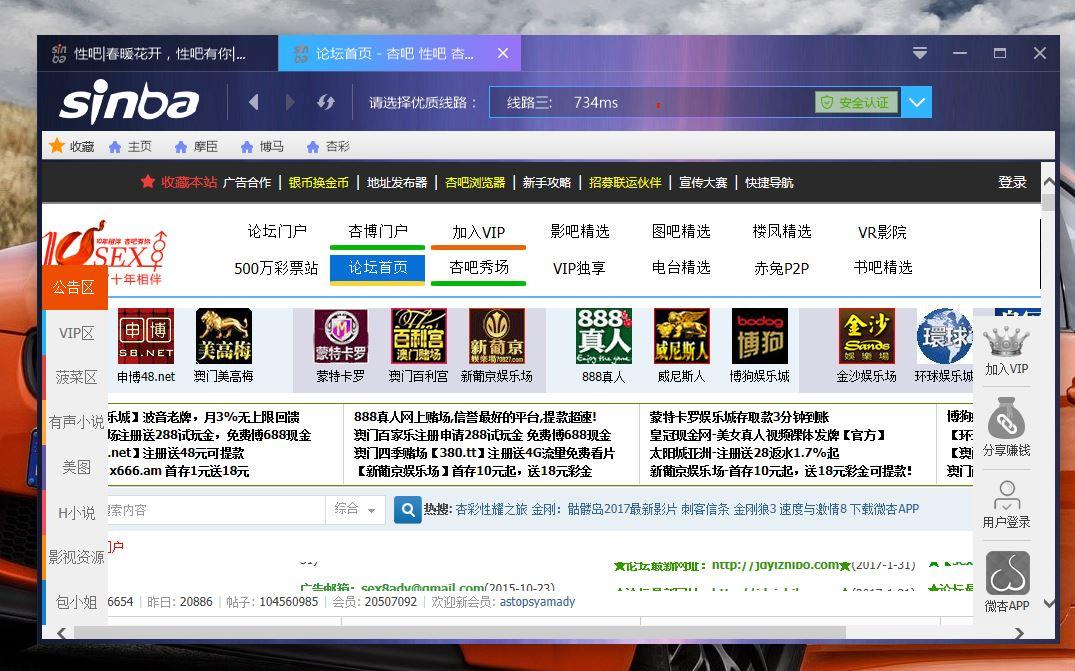Open the 加入VIP nav item

tap(479, 232)
